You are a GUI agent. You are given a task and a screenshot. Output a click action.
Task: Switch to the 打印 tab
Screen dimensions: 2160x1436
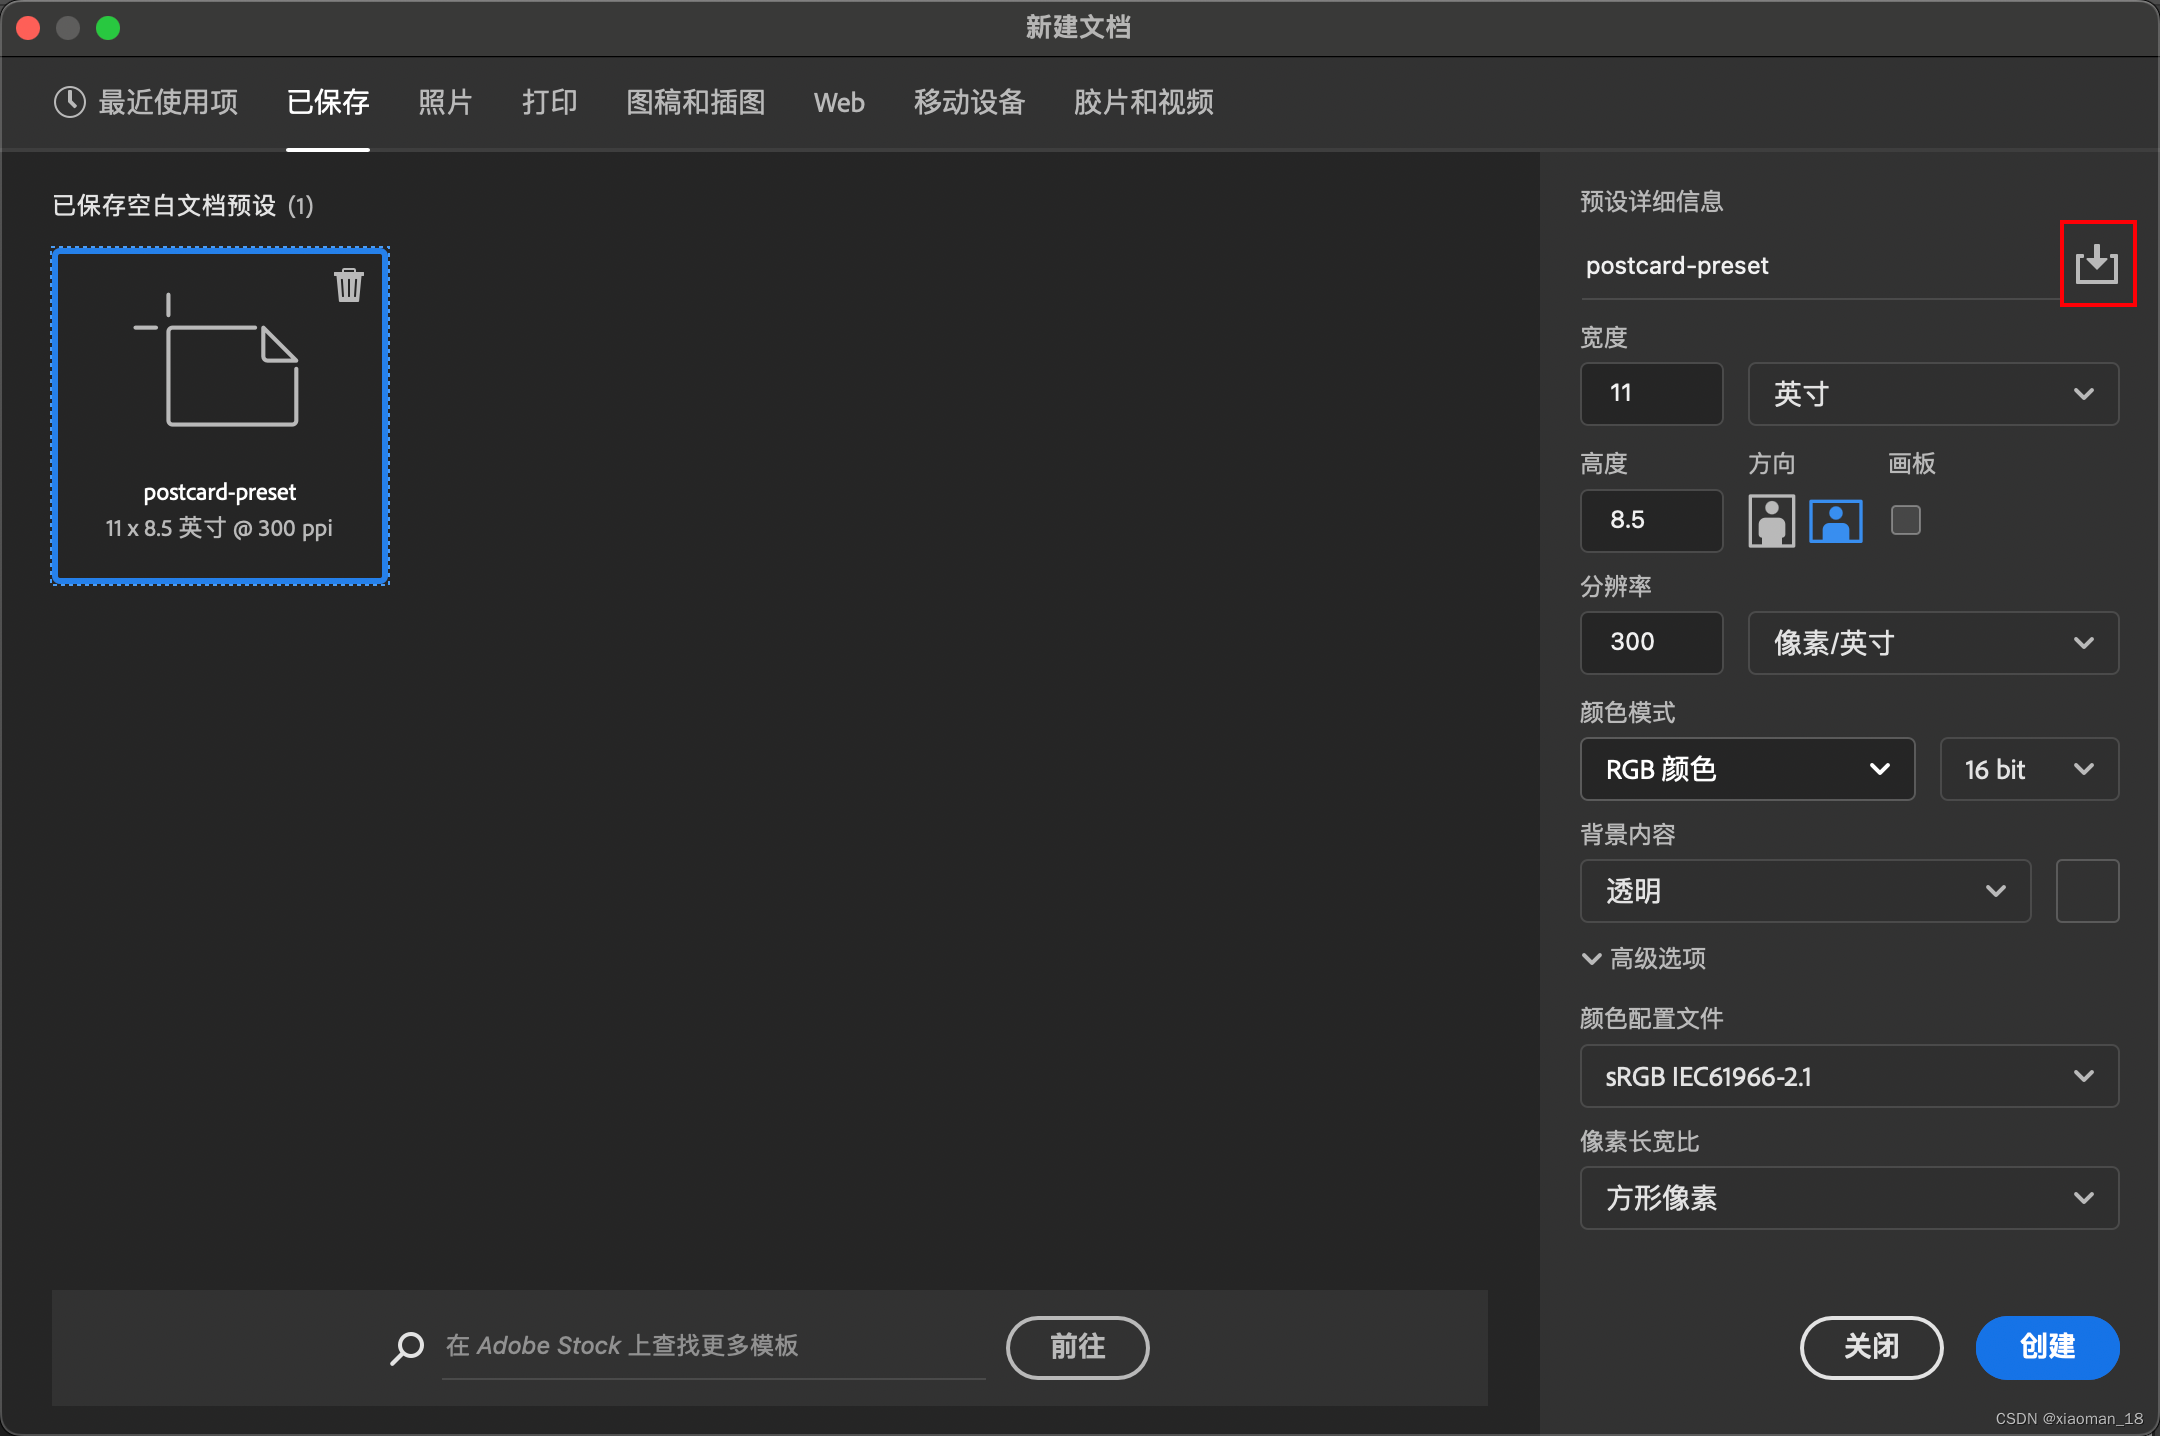click(x=549, y=102)
